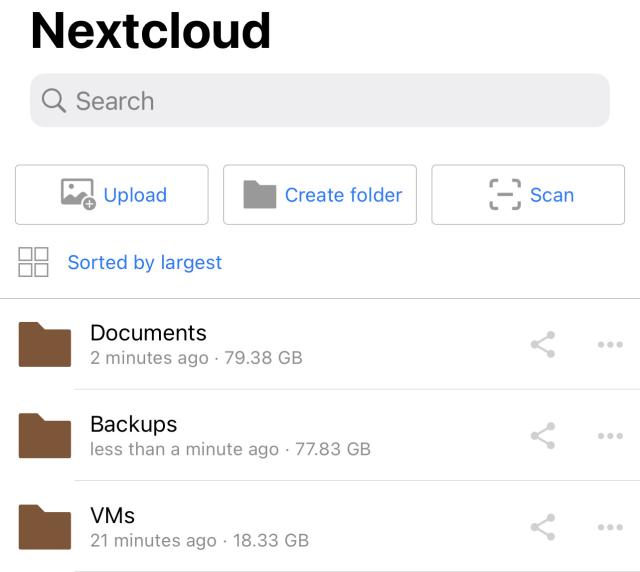Click the Nextcloud title heading

click(150, 30)
